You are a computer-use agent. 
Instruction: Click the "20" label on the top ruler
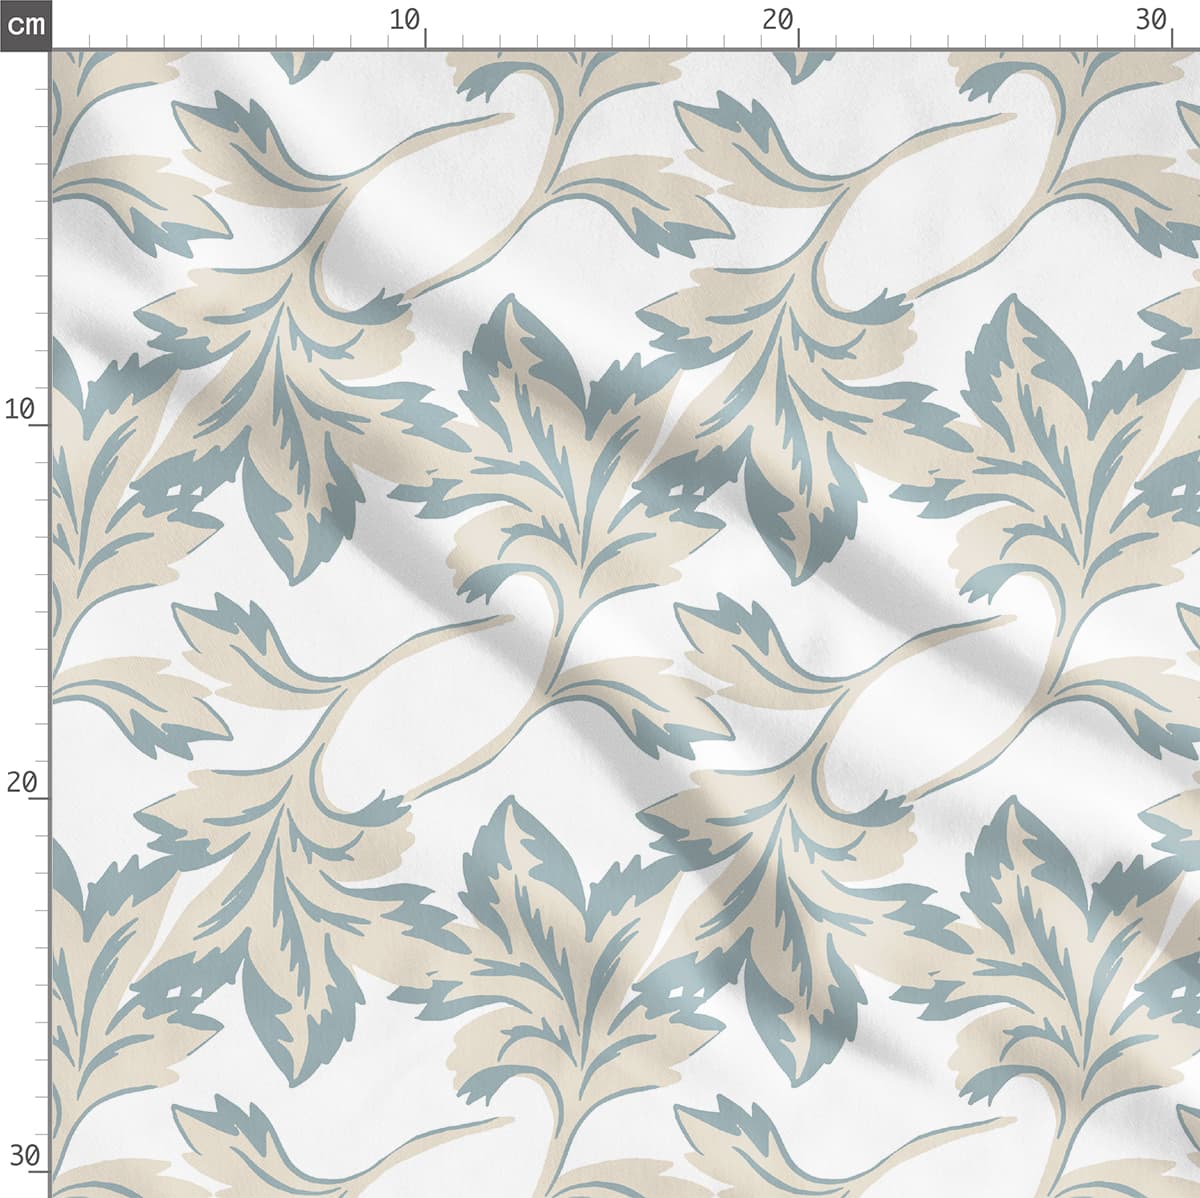[x=777, y=20]
